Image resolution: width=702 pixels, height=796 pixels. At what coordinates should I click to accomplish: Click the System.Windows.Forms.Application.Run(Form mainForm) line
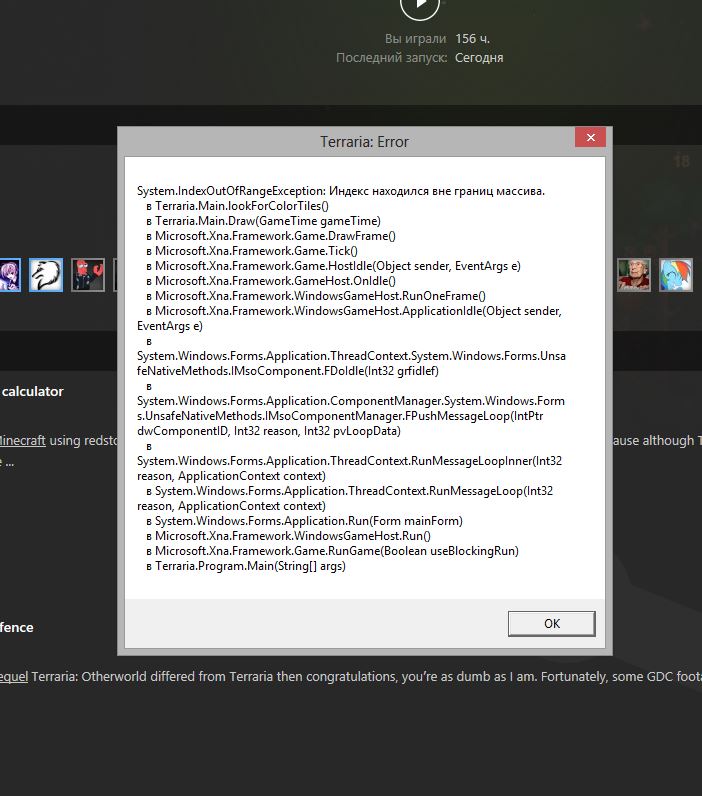pos(304,521)
